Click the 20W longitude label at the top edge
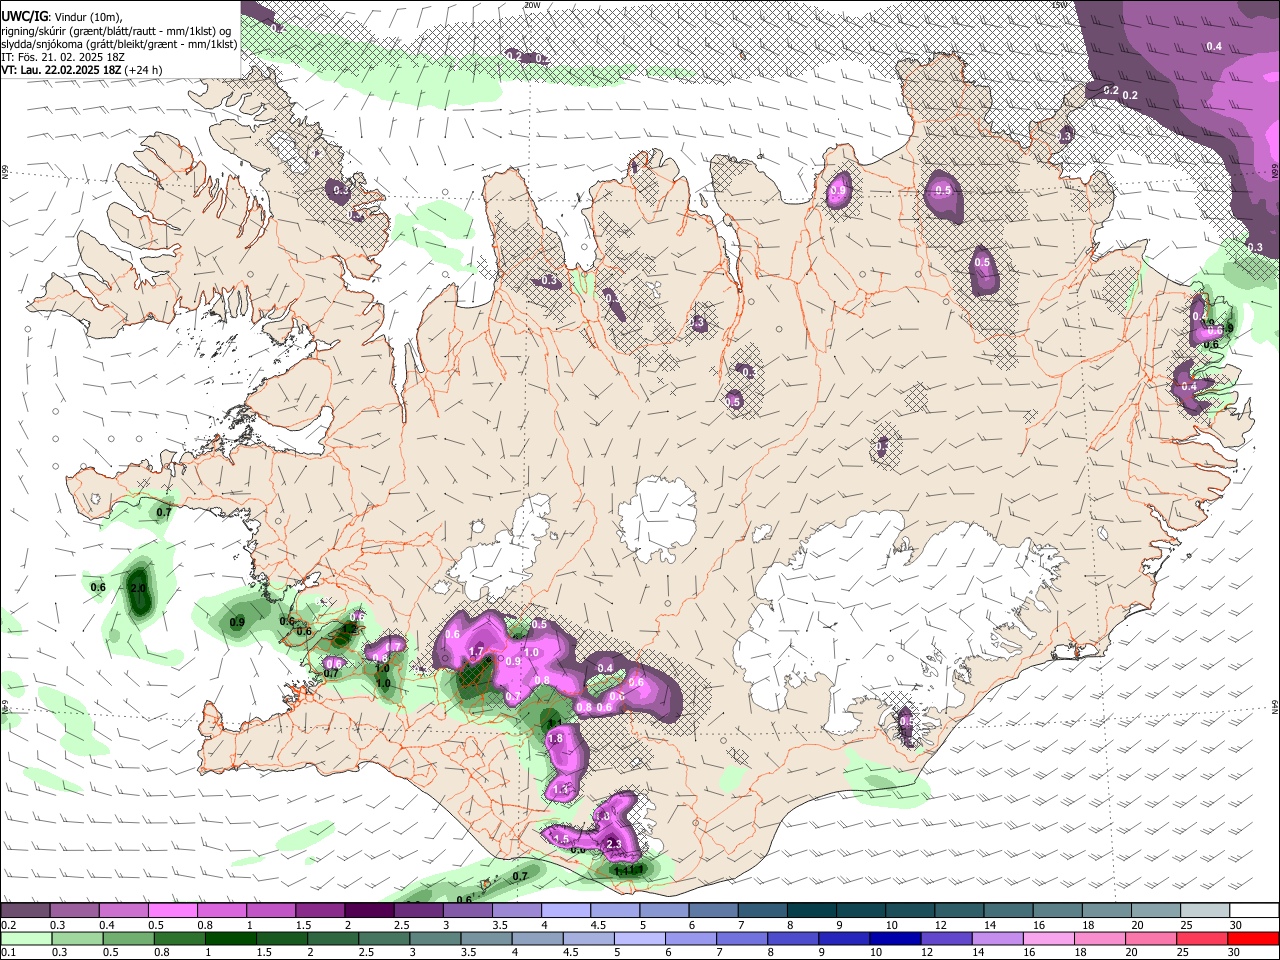Screen dimensions: 1280x960 pos(532,5)
